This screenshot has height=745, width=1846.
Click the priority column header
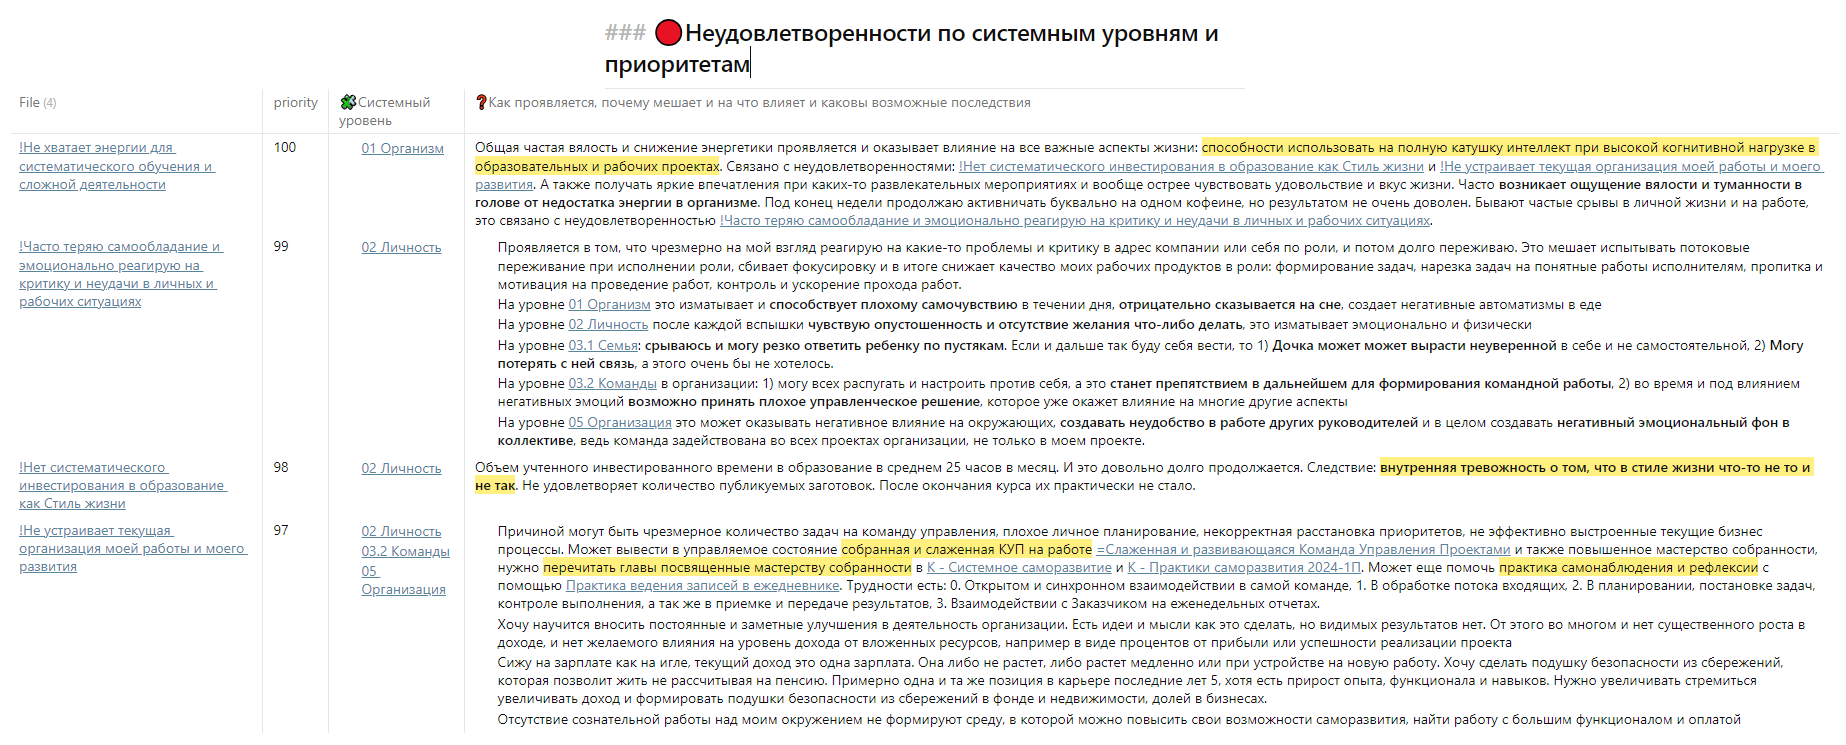point(295,102)
